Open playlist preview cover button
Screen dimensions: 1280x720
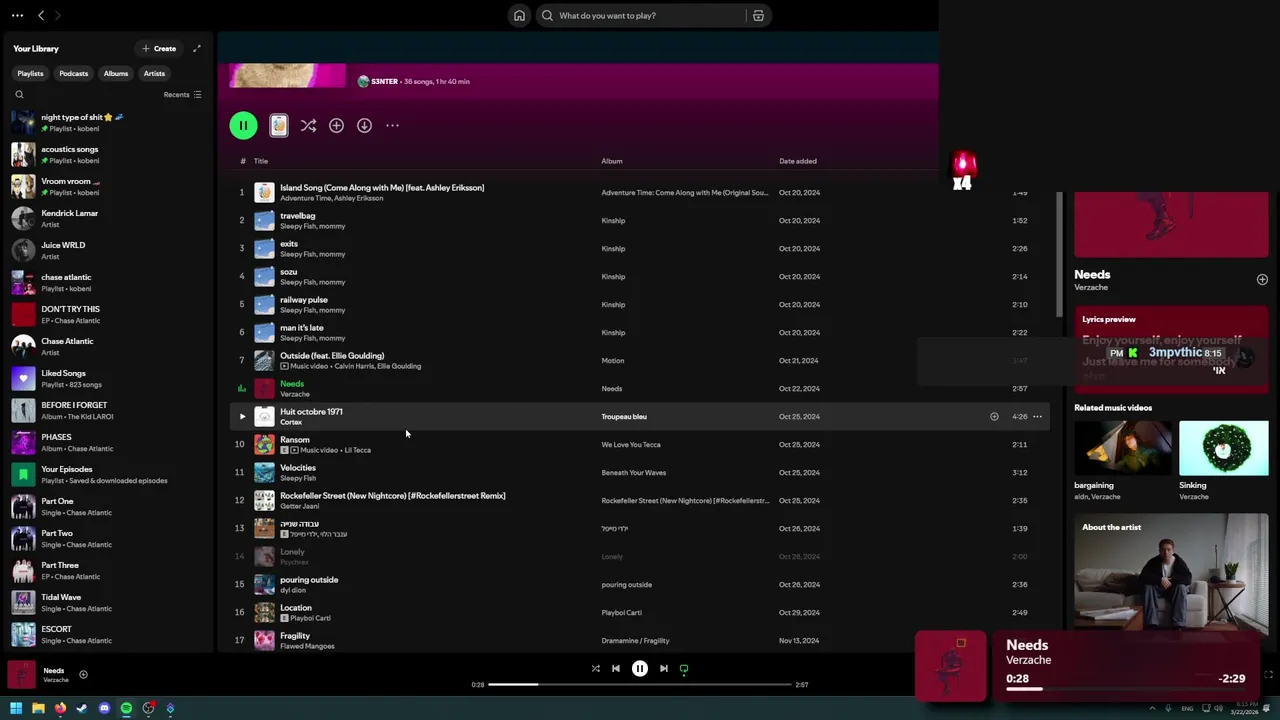coord(279,126)
